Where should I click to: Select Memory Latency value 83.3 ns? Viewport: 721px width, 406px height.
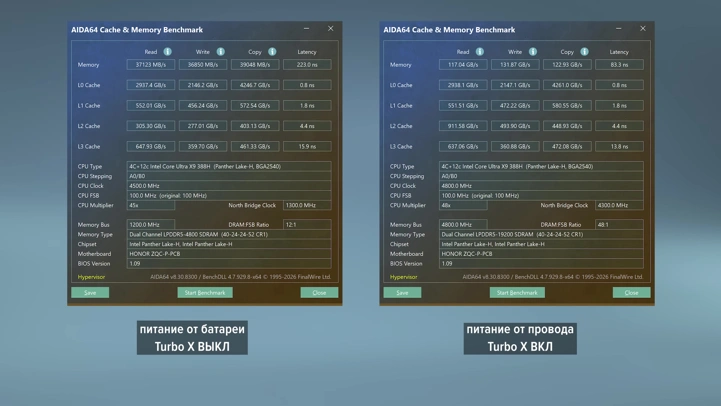[x=619, y=65]
